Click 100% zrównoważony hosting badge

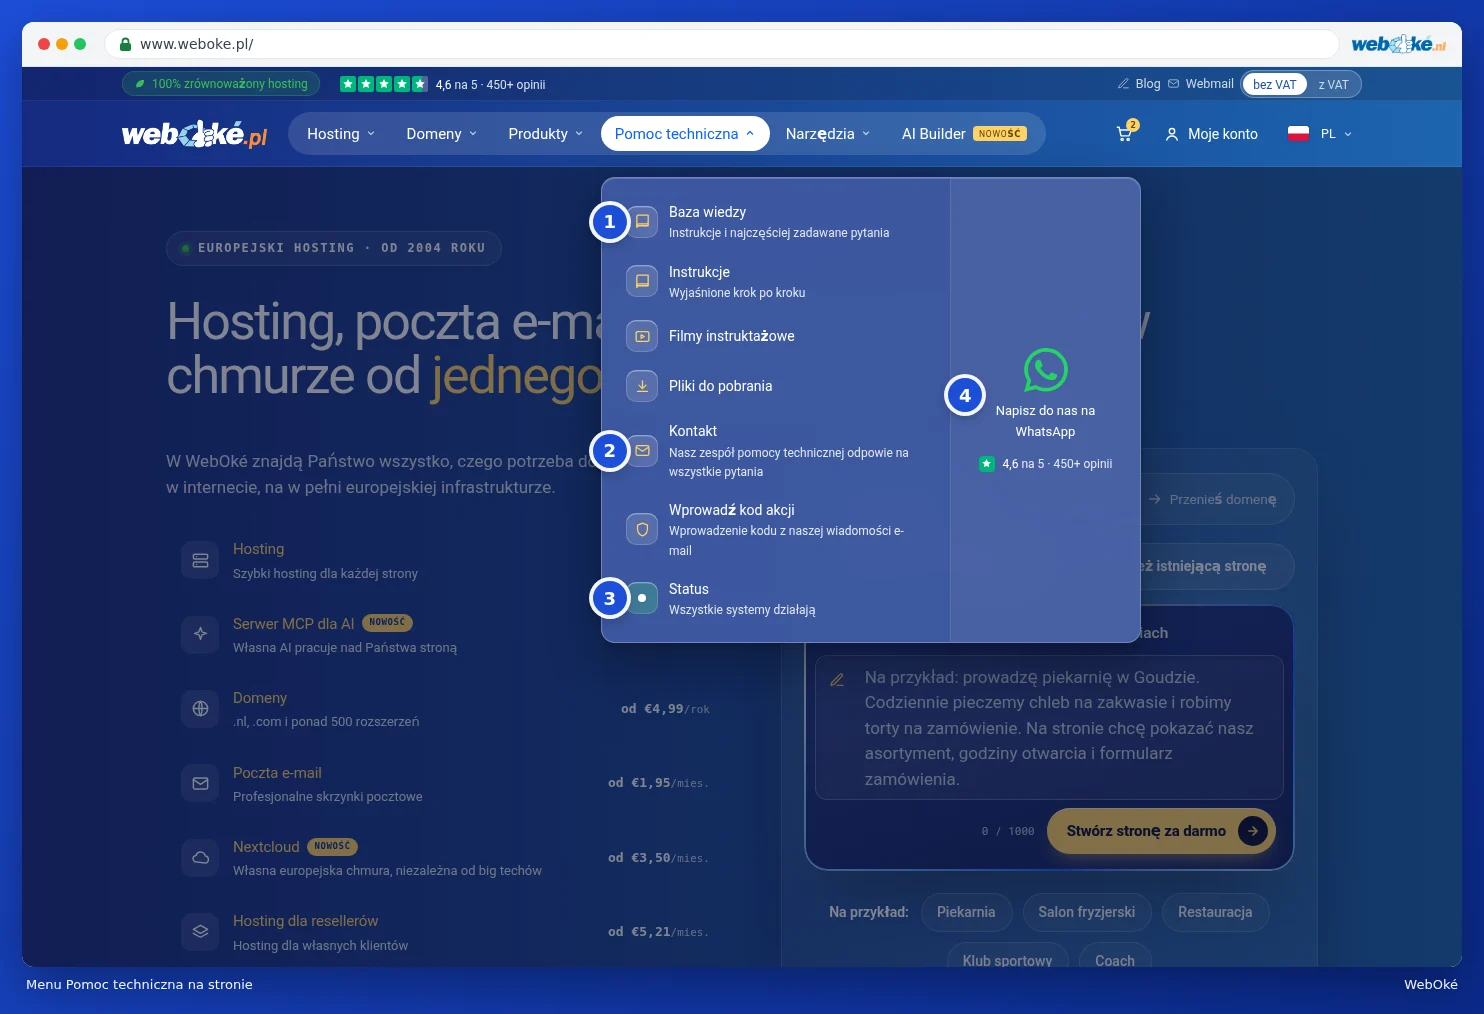[221, 84]
